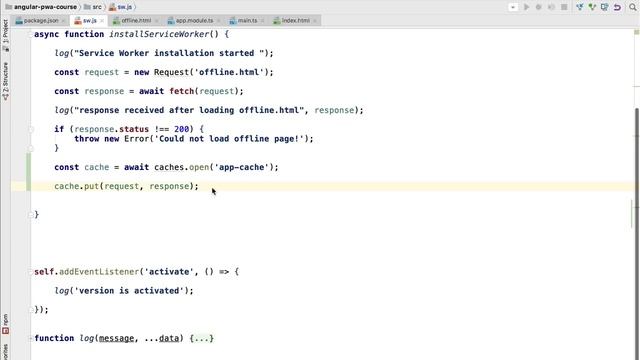Click fold marker at installServiceWorker closing brace

pyautogui.click(x=31, y=215)
